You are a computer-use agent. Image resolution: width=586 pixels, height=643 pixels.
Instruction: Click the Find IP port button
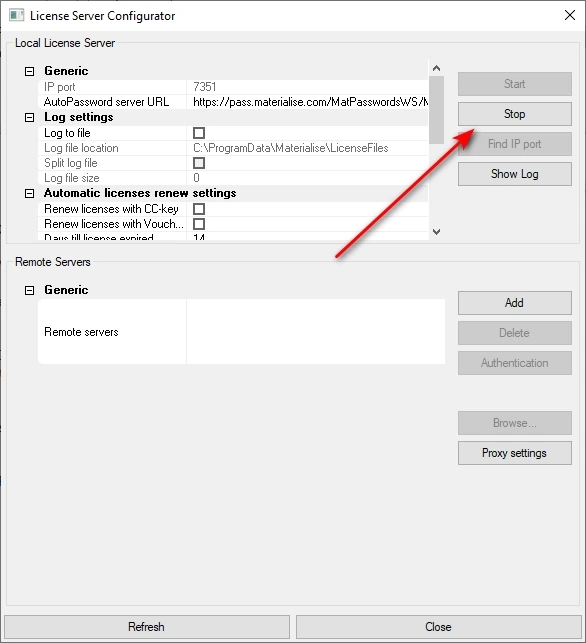(x=515, y=144)
